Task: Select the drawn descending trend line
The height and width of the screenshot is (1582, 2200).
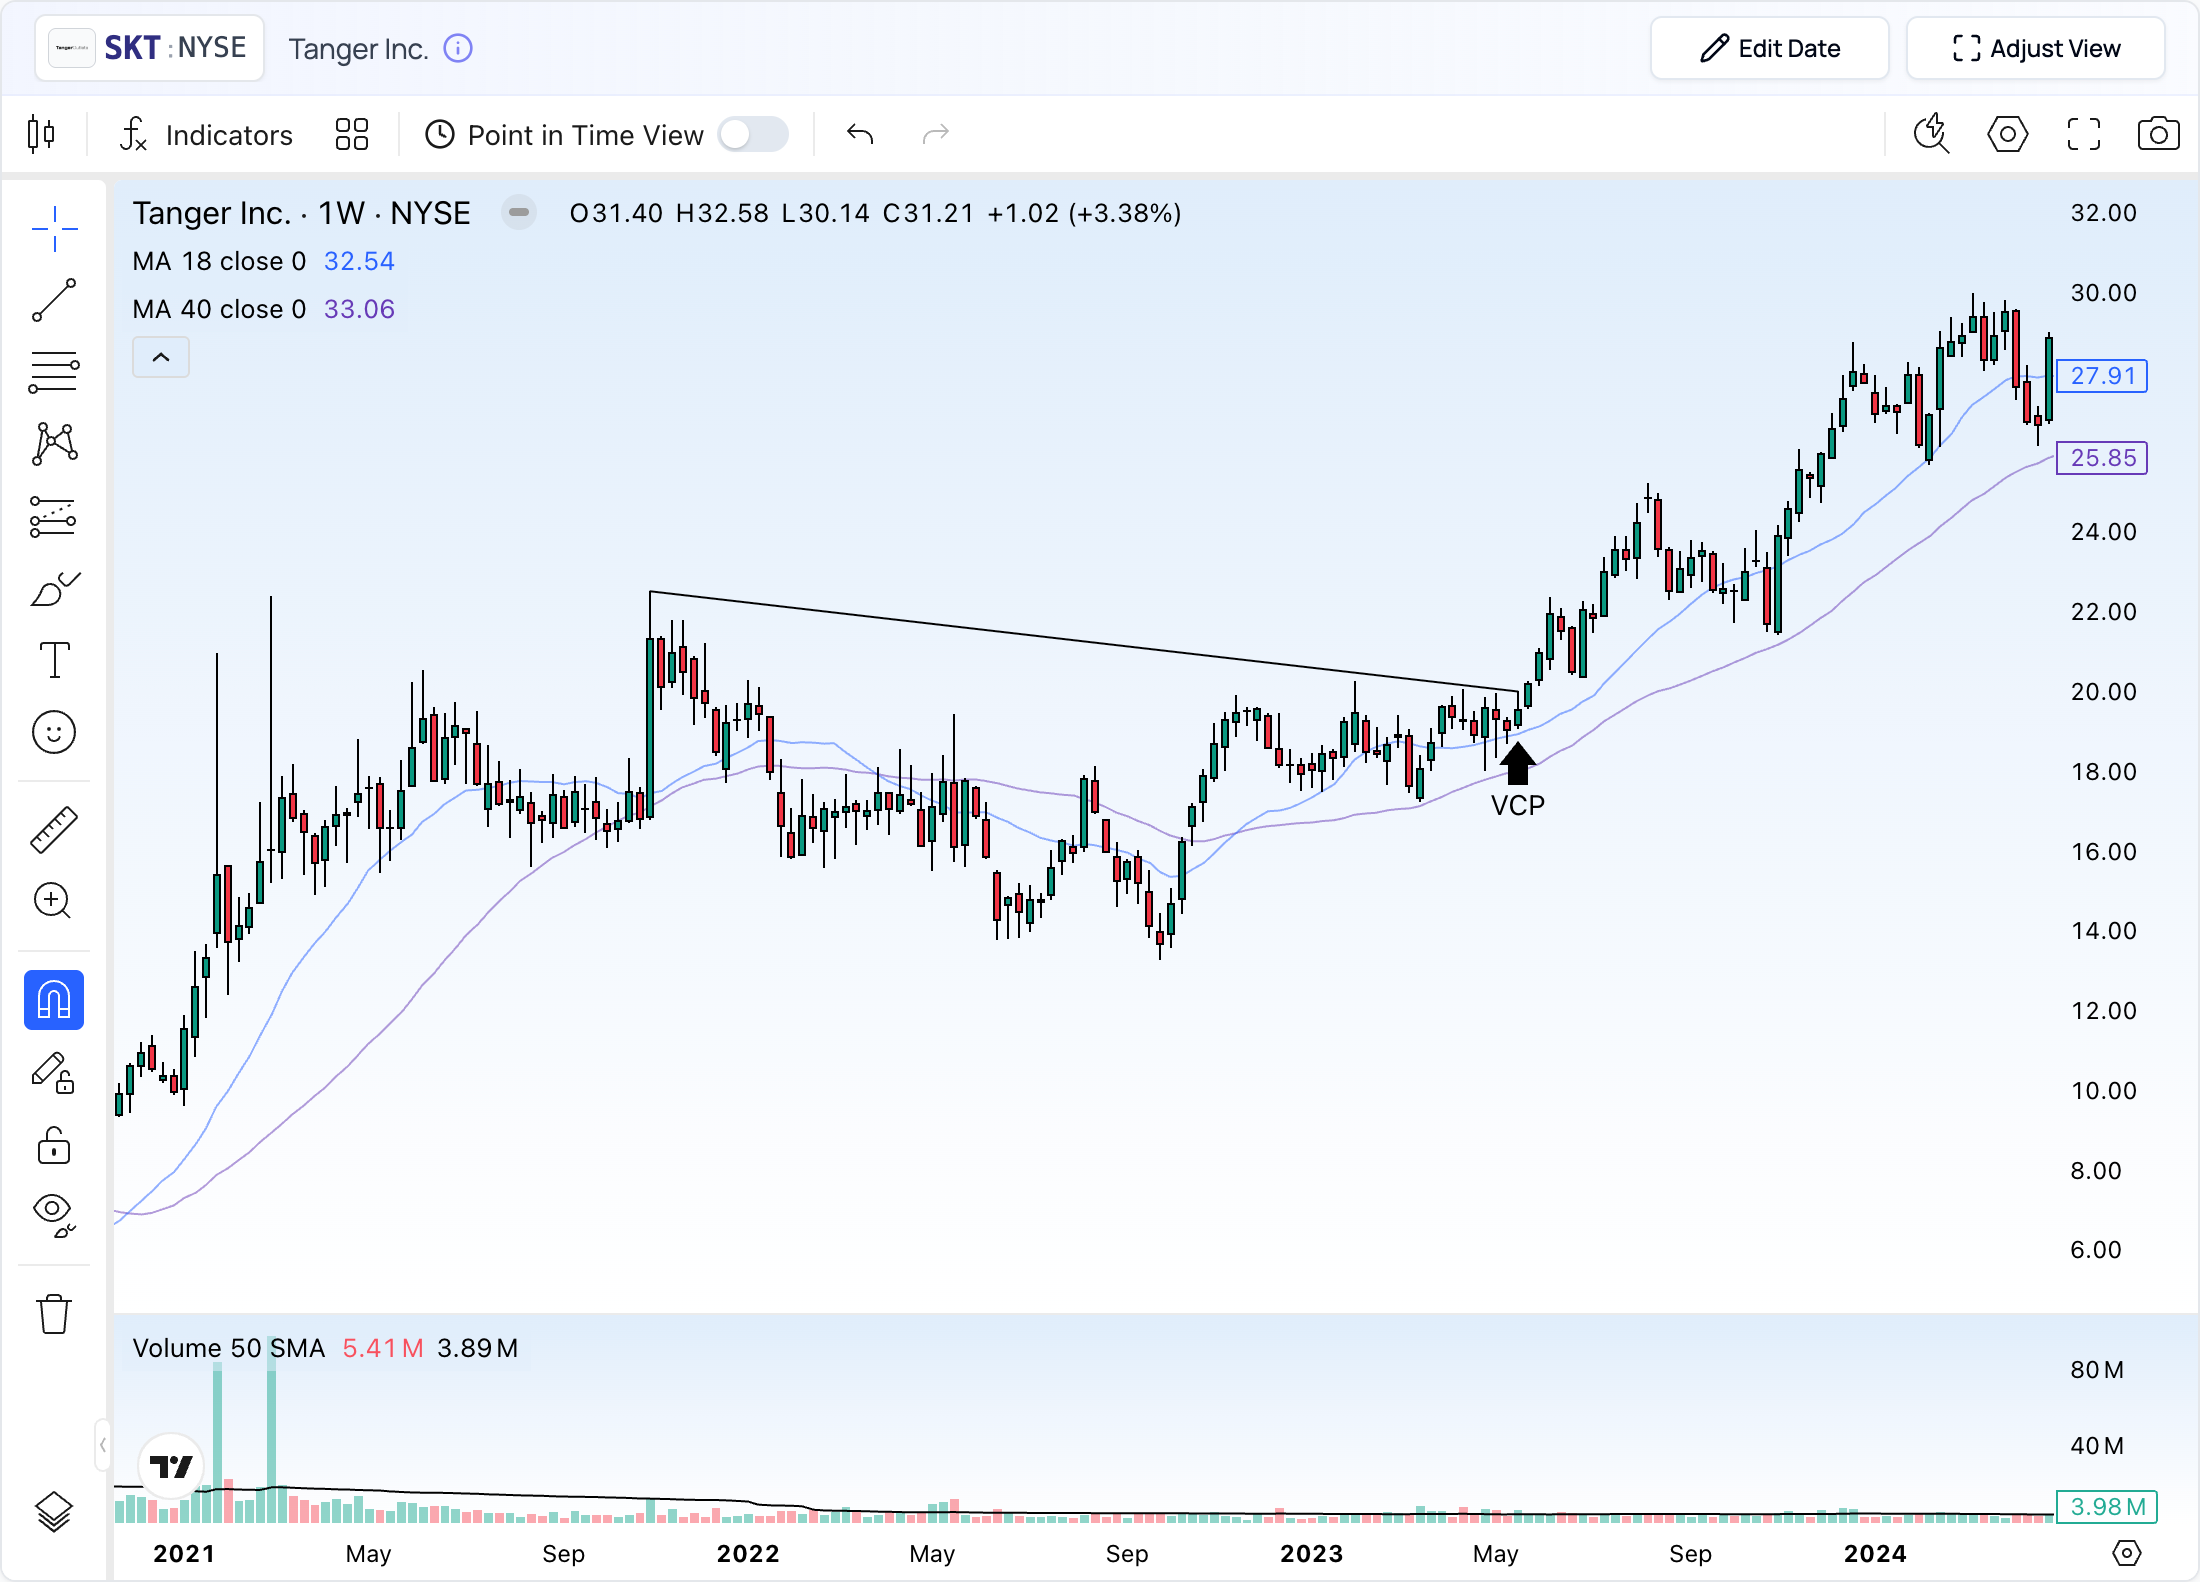Action: click(x=1084, y=641)
